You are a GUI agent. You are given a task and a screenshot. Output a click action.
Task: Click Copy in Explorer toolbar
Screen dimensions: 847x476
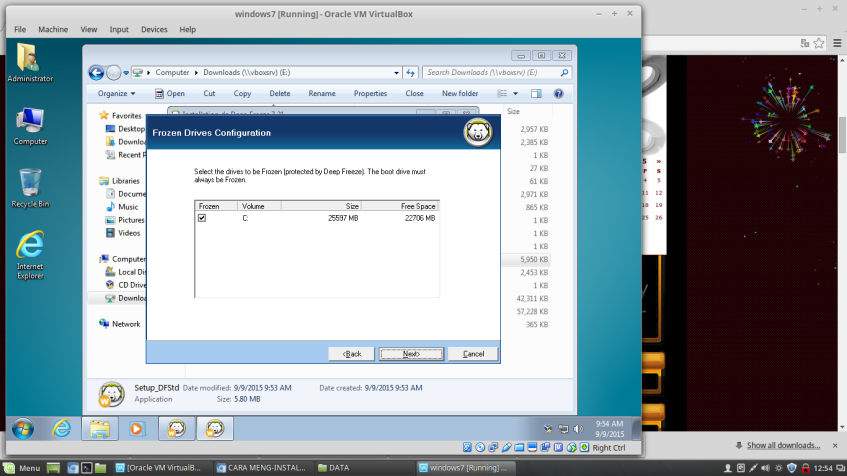click(242, 93)
